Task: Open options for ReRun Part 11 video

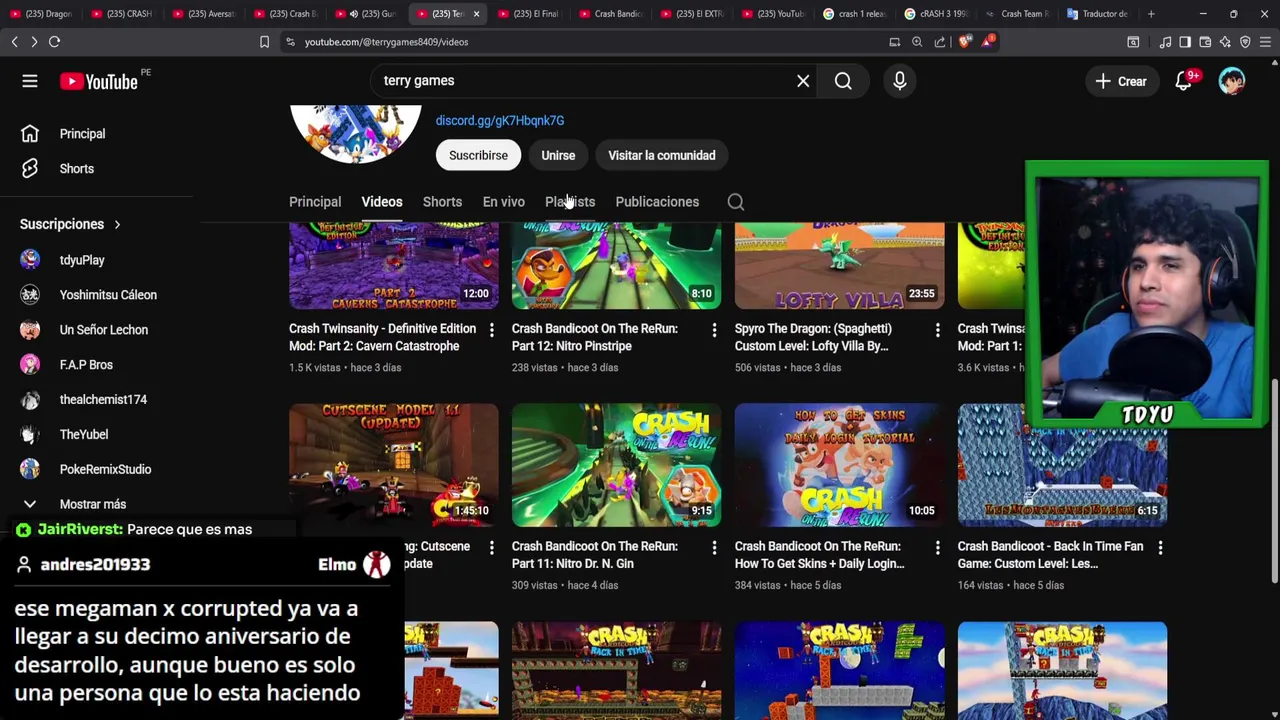Action: [x=714, y=548]
